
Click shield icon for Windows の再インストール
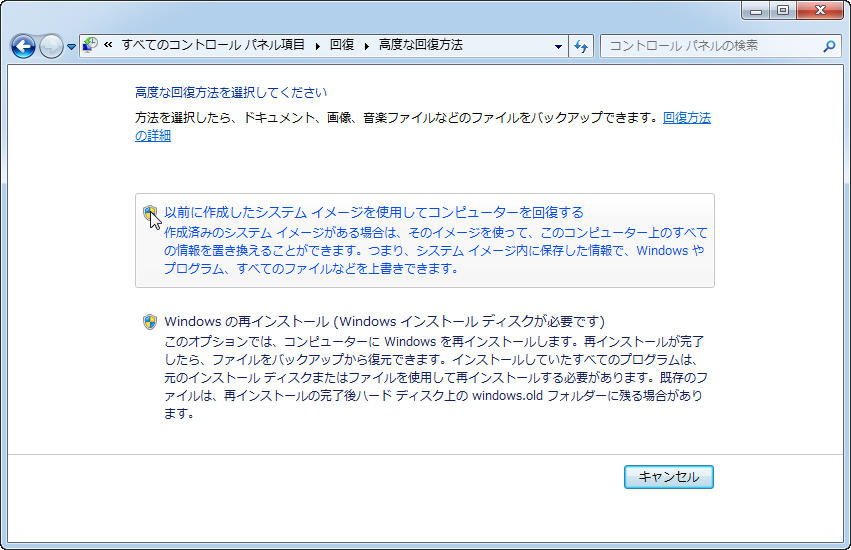pyautogui.click(x=150, y=322)
